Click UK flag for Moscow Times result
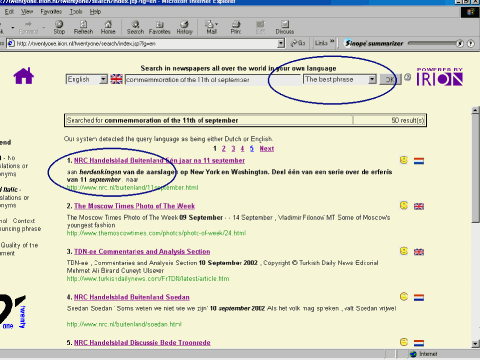The image size is (480, 360). 419,206
